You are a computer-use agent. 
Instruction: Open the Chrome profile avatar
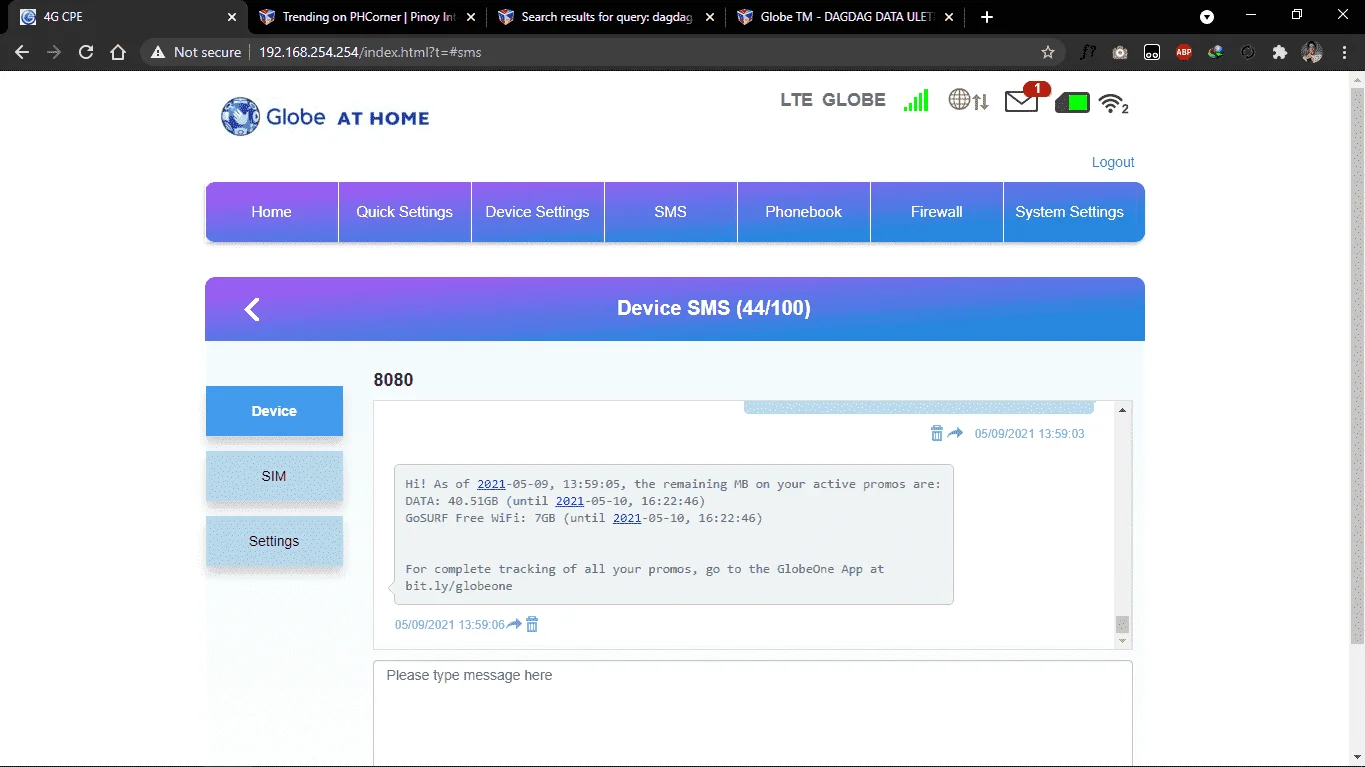[x=1312, y=52]
